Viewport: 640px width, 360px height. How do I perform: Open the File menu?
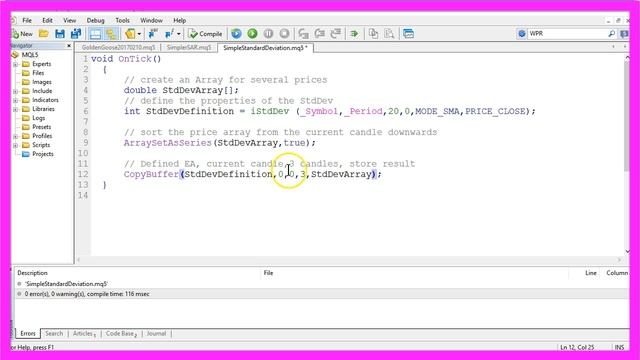coord(27,20)
